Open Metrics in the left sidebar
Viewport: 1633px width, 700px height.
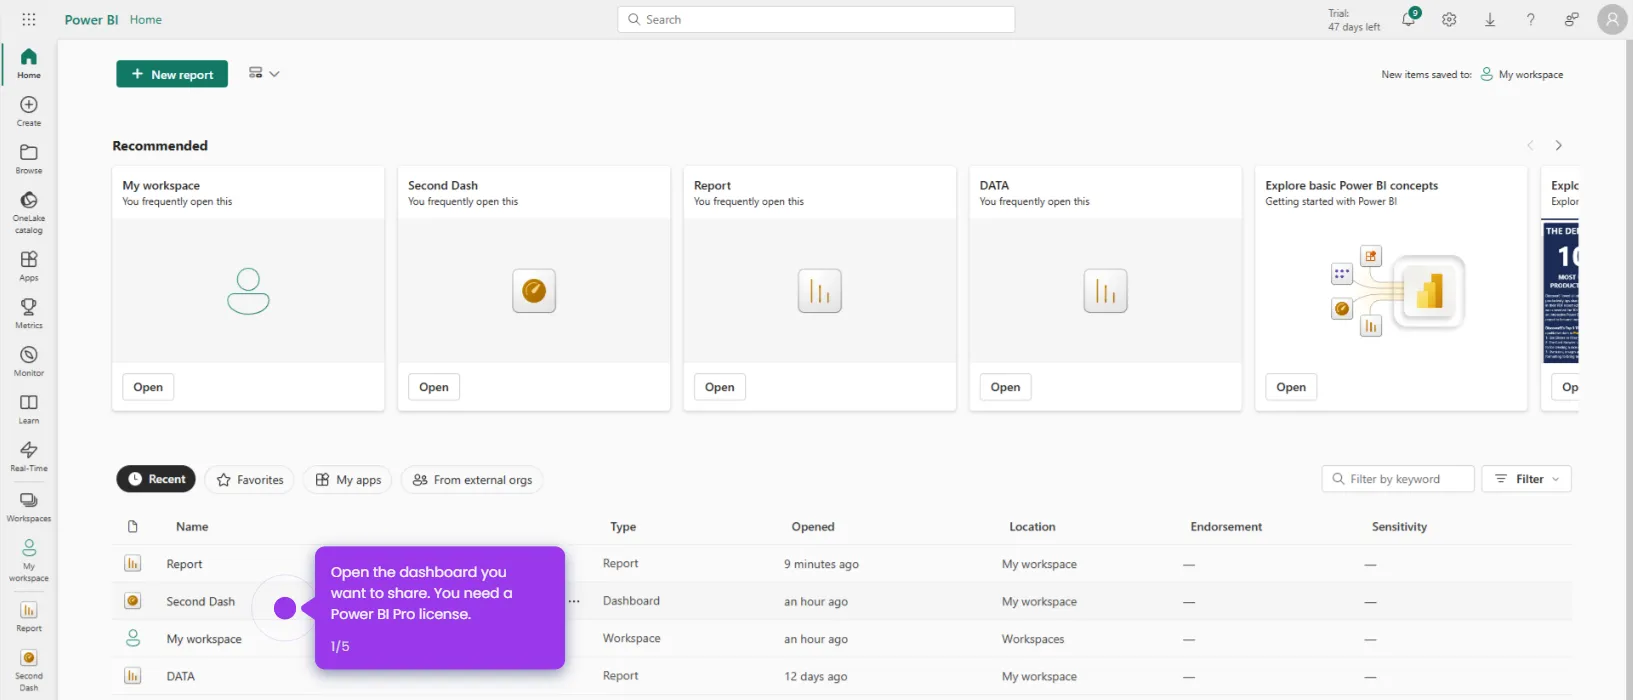[x=29, y=314]
